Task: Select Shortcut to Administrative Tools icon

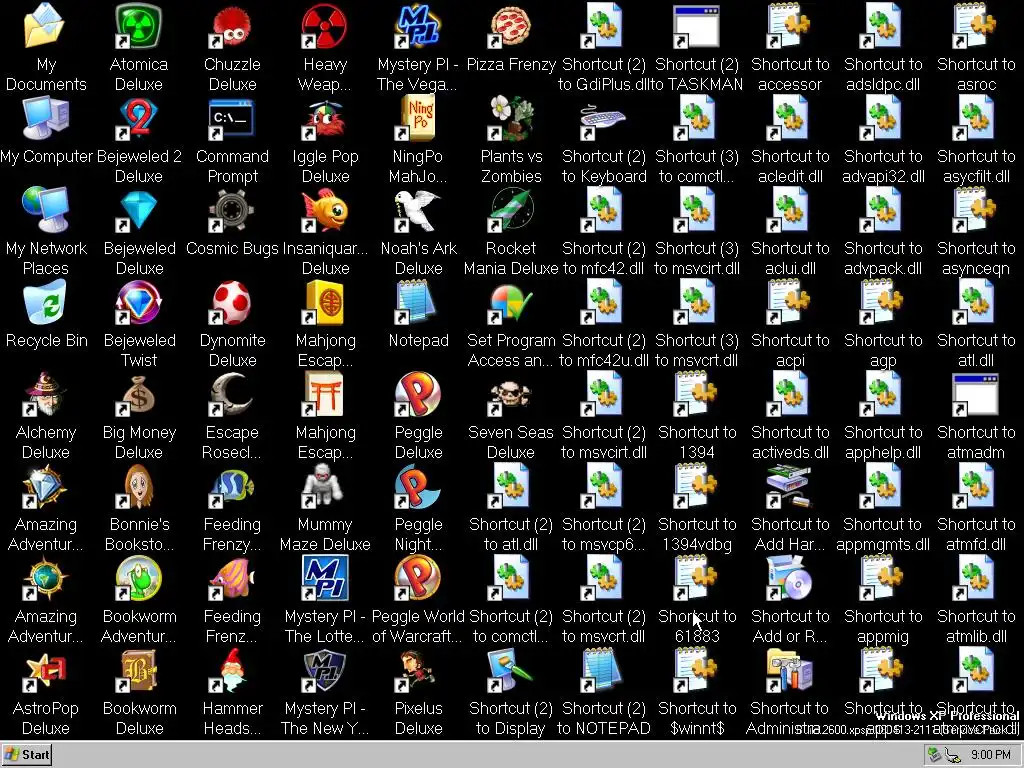Action: [790, 670]
